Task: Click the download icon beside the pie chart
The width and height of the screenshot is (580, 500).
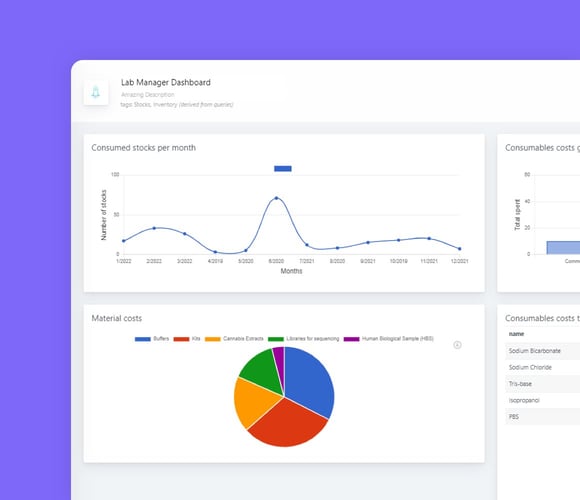Action: pyautogui.click(x=457, y=345)
